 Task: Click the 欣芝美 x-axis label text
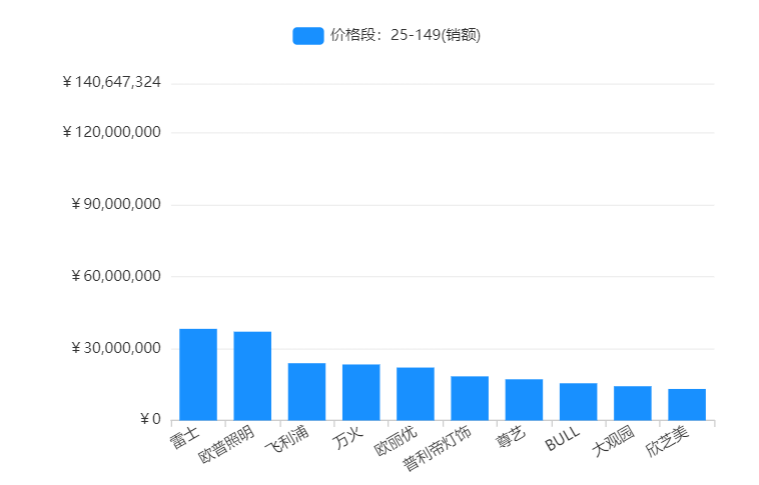click(667, 442)
